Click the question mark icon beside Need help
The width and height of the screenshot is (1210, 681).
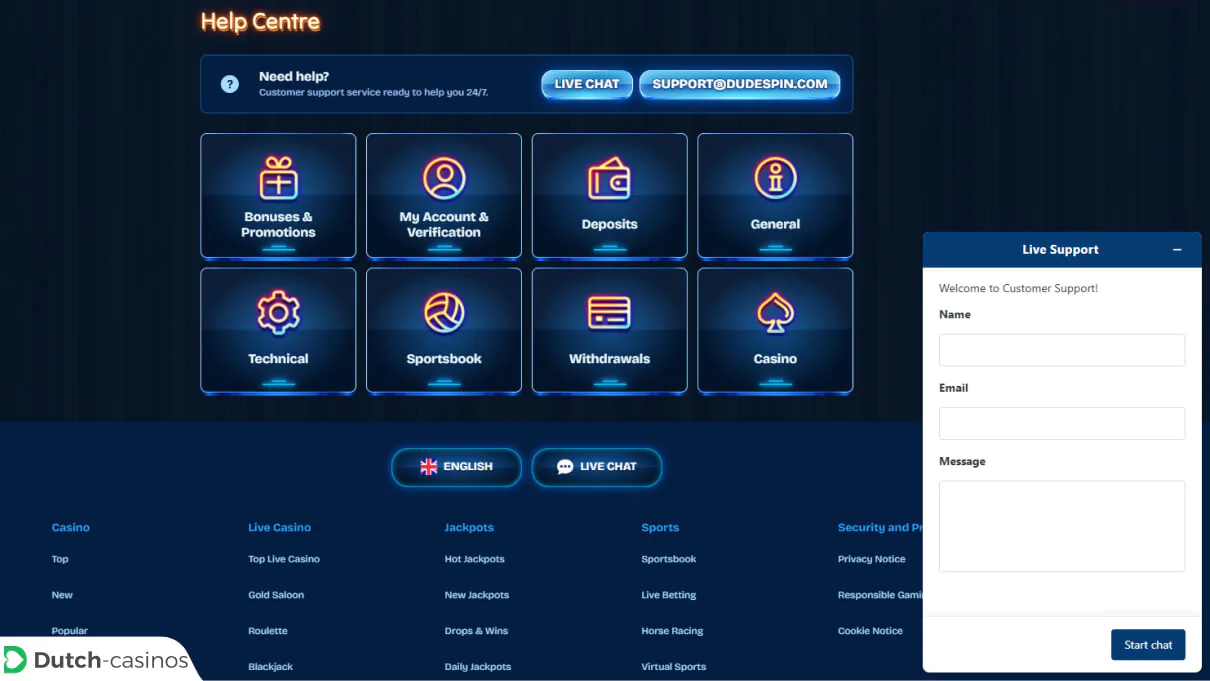[x=230, y=84]
